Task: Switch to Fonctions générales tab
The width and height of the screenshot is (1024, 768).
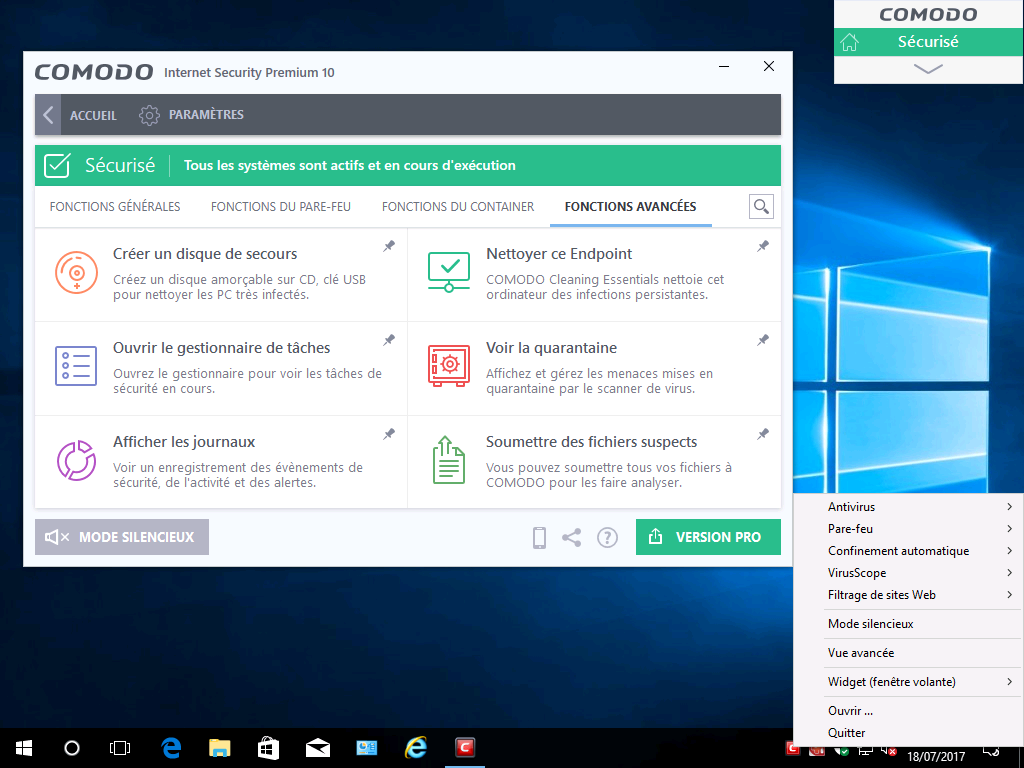Action: coord(115,207)
